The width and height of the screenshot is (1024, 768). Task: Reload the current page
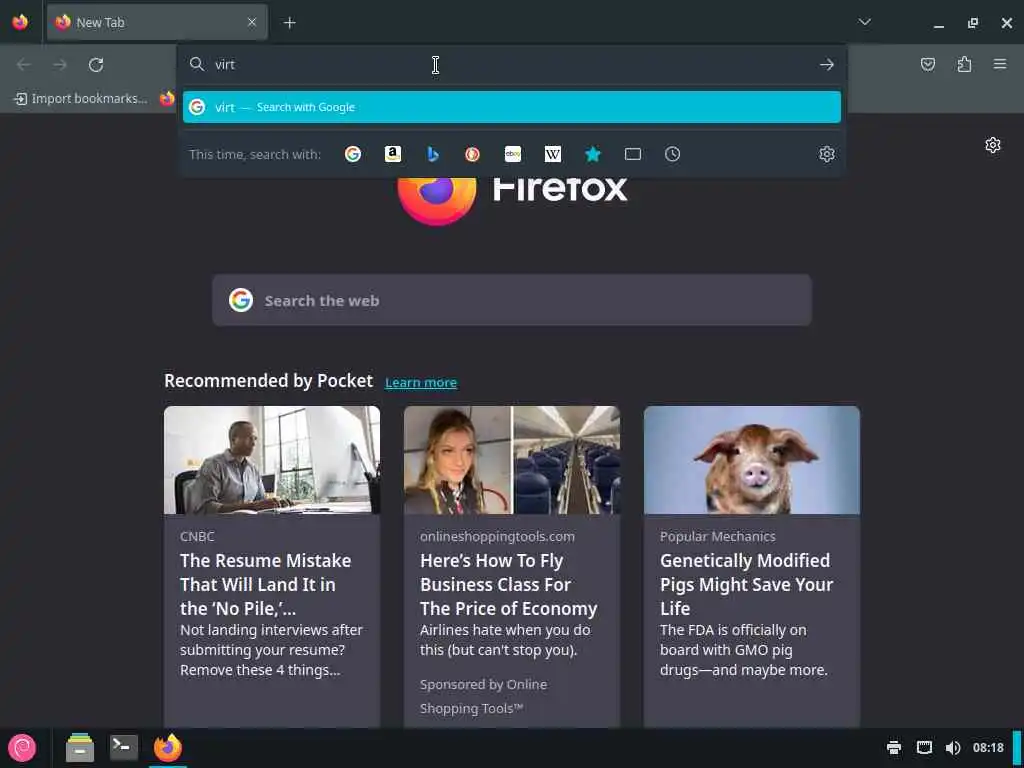(96, 65)
